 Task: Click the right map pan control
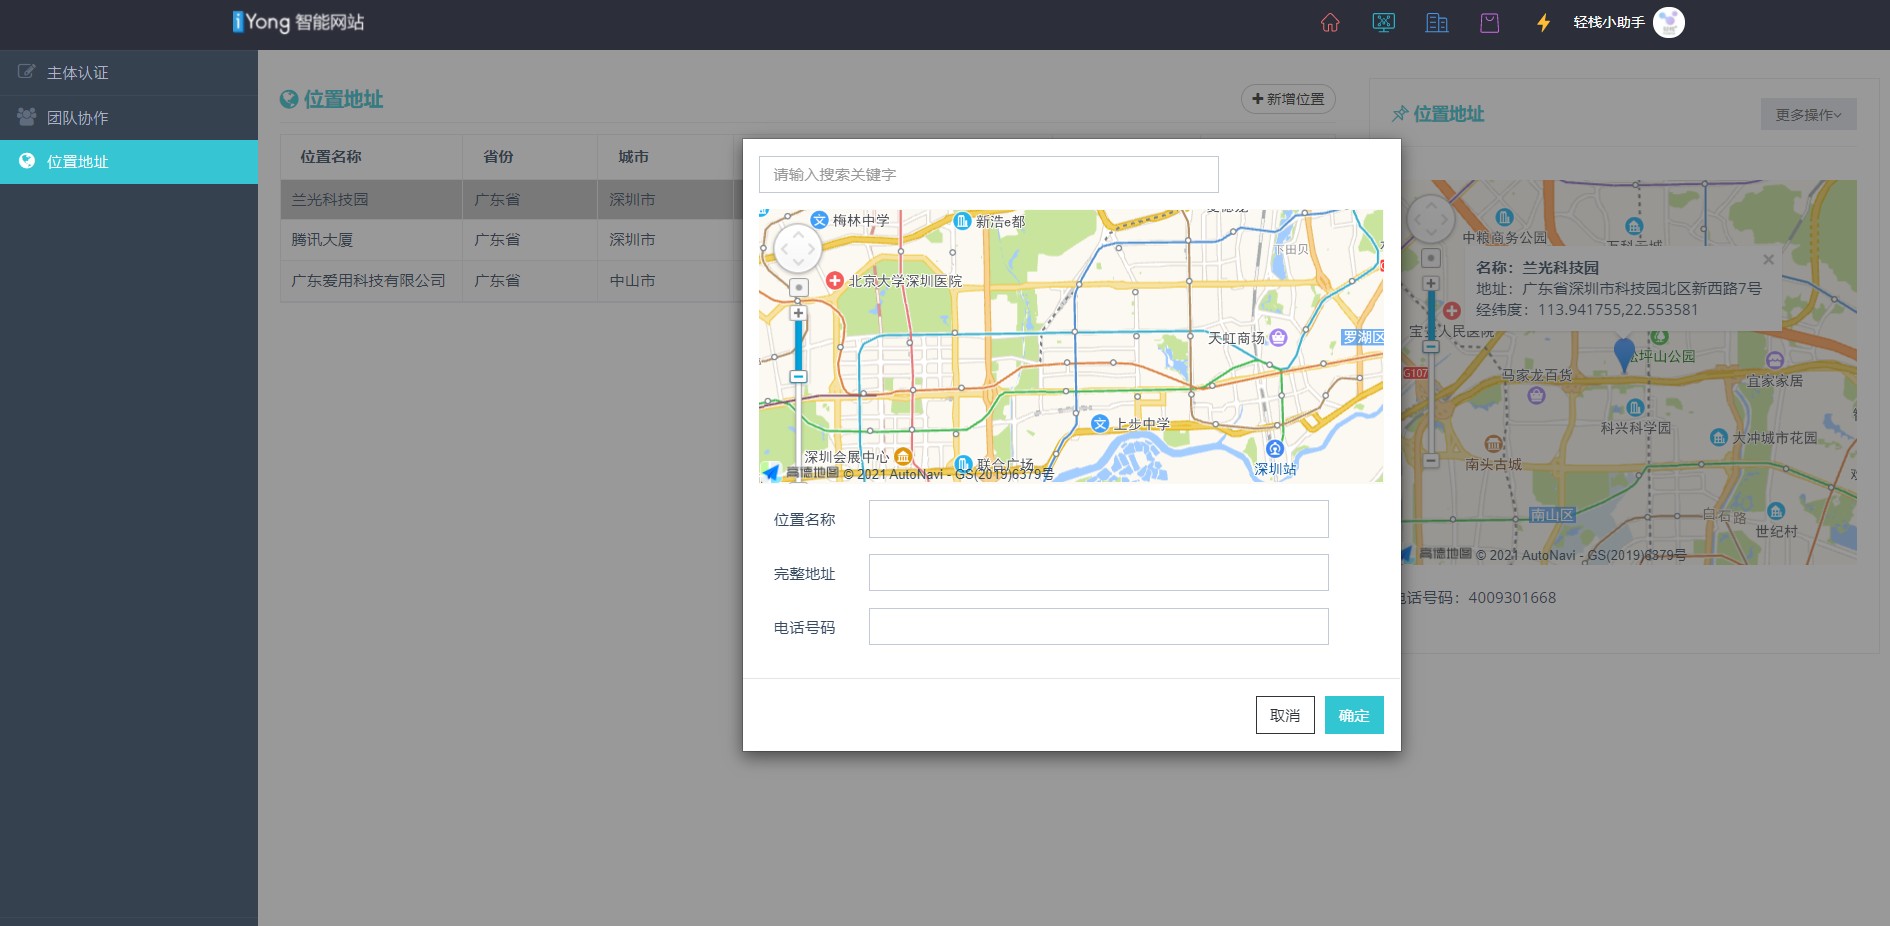click(x=1430, y=218)
